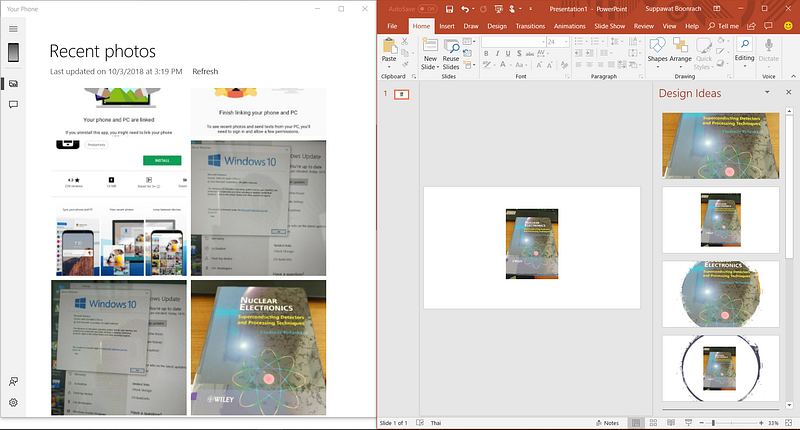Open the Messages section in Your Phone sidebar
This screenshot has width=800, height=430.
(13, 104)
